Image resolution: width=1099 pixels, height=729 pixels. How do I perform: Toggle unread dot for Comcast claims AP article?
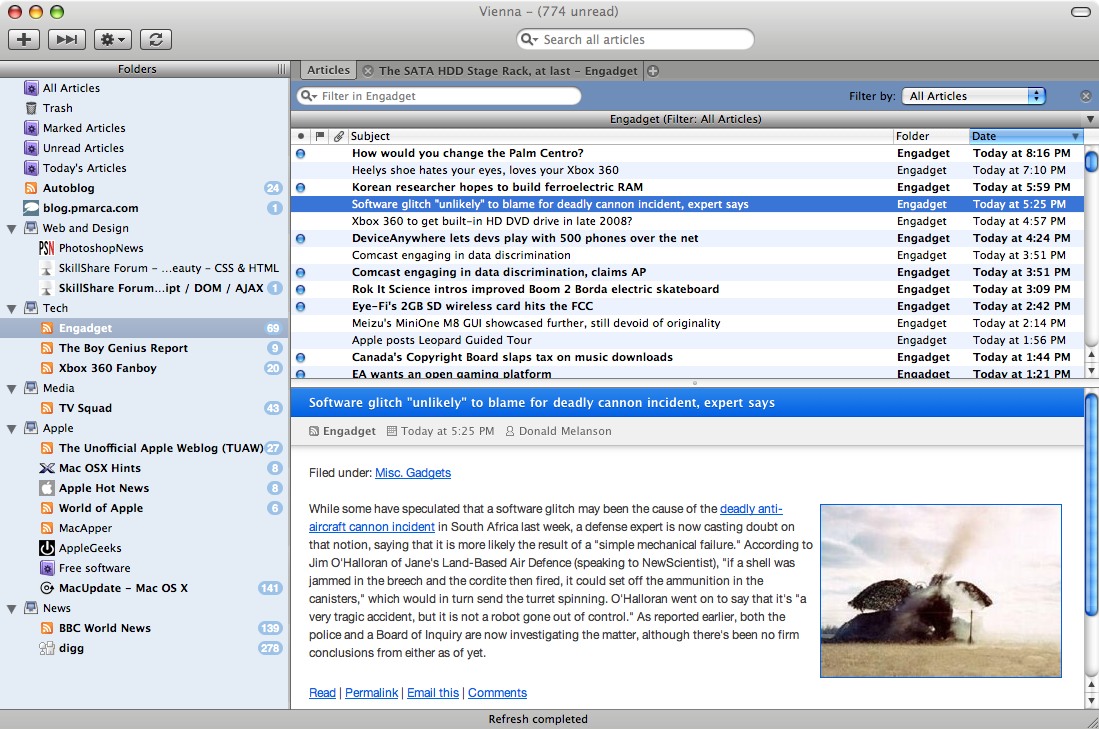pos(301,272)
